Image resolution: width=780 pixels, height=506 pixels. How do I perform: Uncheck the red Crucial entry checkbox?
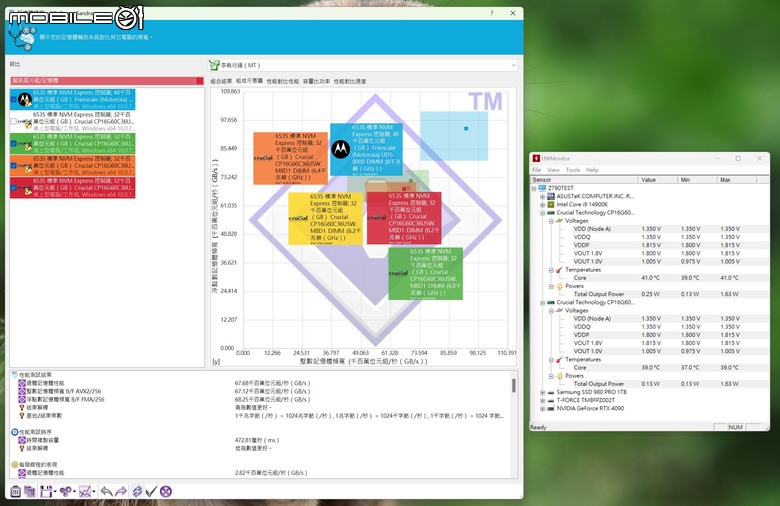click(x=13, y=188)
